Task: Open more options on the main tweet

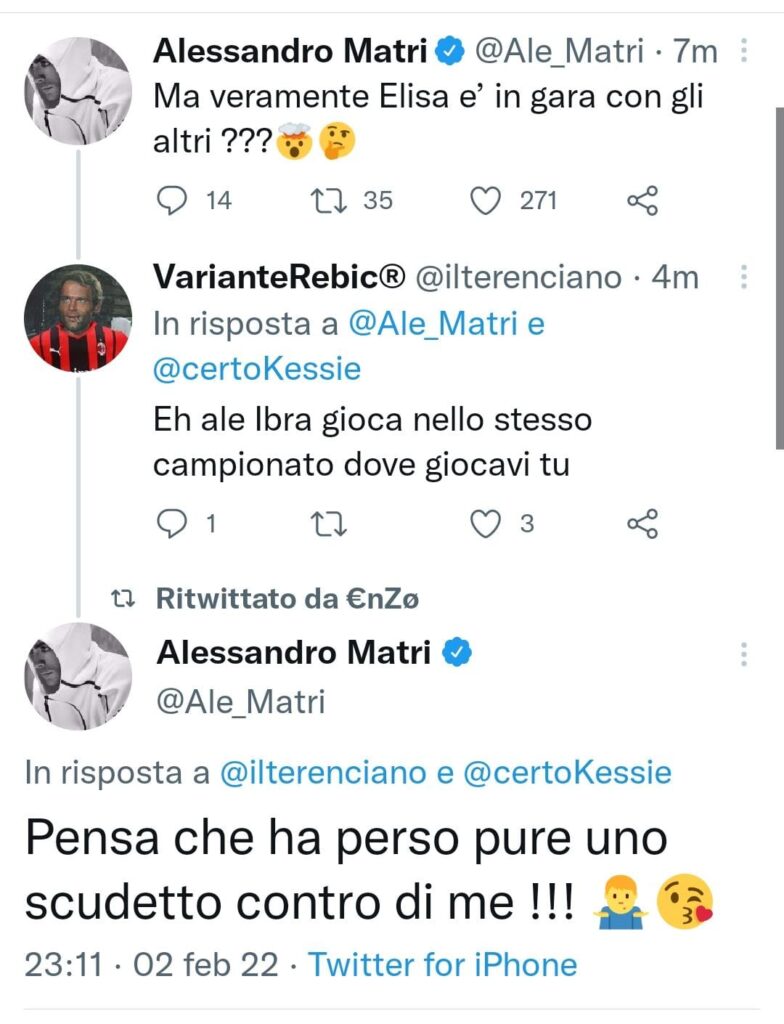Action: (x=742, y=654)
